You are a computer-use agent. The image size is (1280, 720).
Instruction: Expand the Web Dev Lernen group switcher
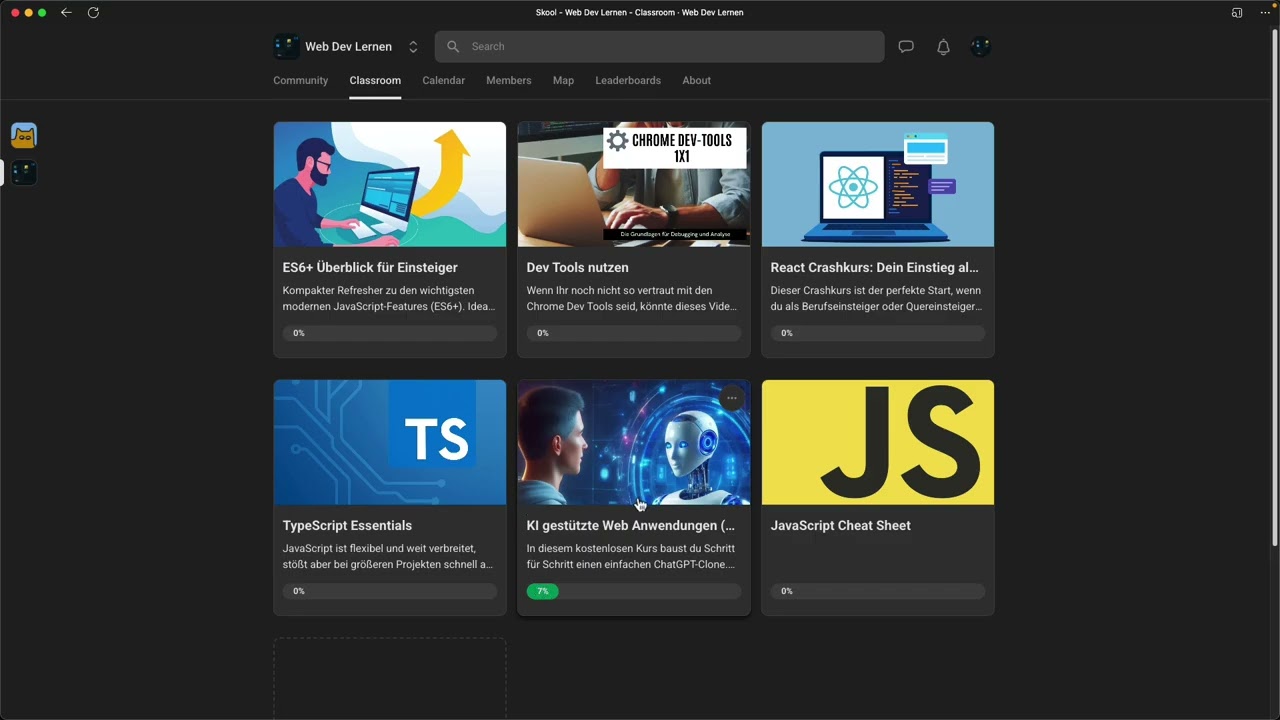point(413,47)
